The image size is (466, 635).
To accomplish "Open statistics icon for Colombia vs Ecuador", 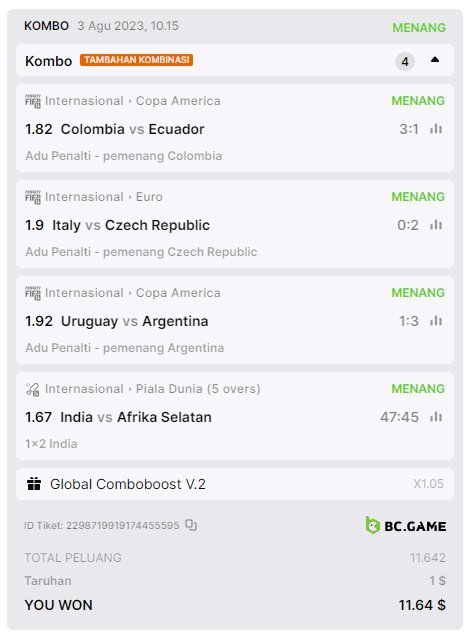I will click(436, 129).
